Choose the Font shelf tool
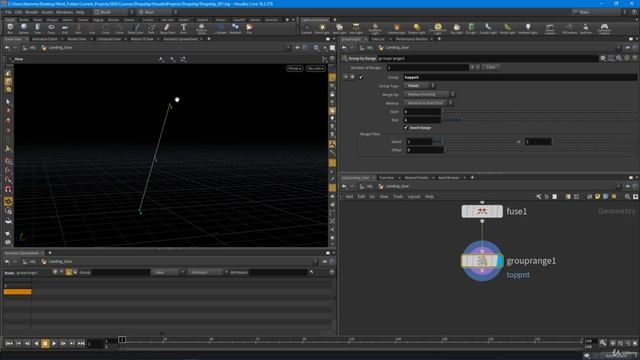 [x=183, y=28]
